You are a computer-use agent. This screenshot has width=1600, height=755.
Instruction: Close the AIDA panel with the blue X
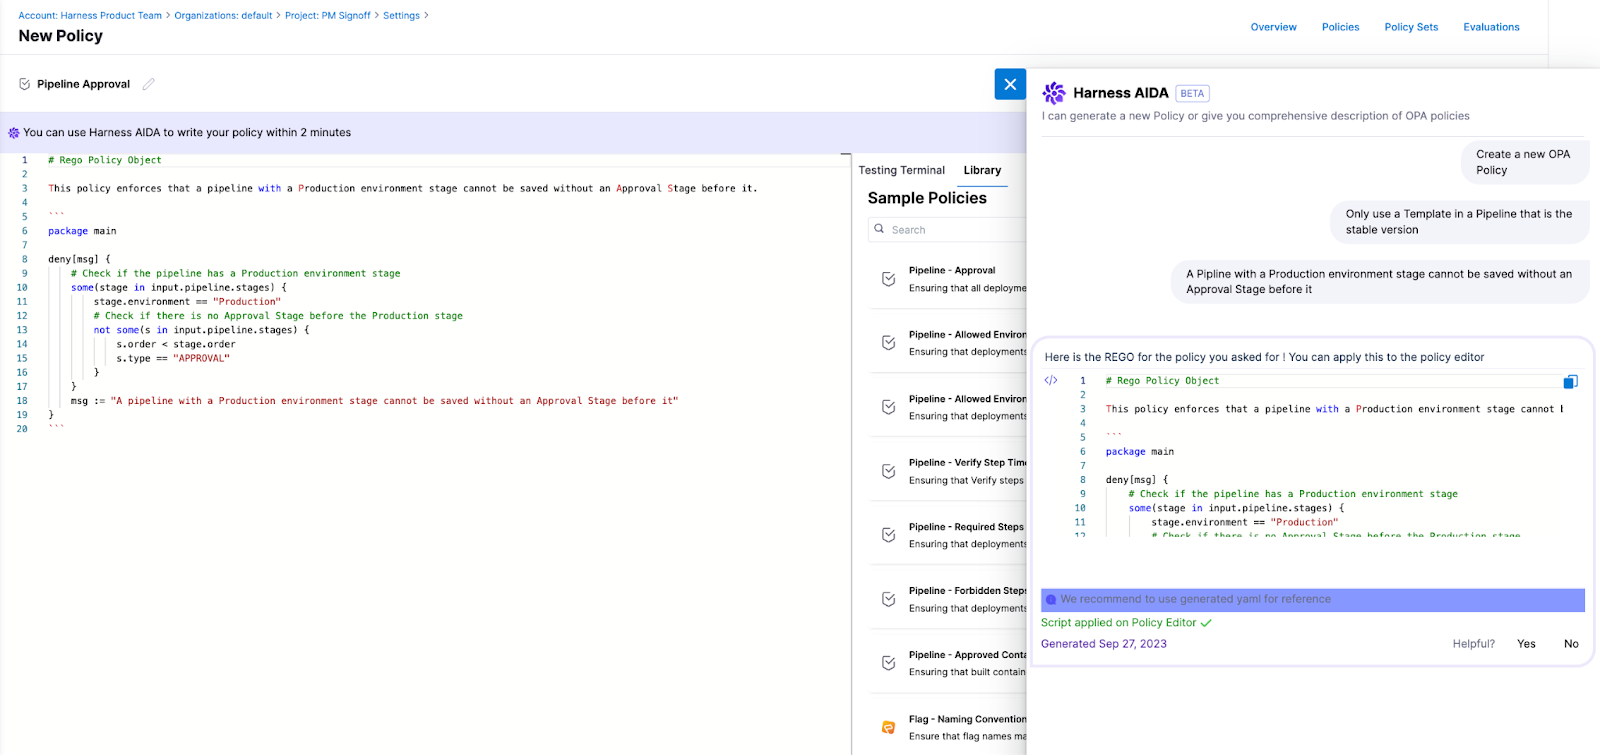pyautogui.click(x=1010, y=84)
